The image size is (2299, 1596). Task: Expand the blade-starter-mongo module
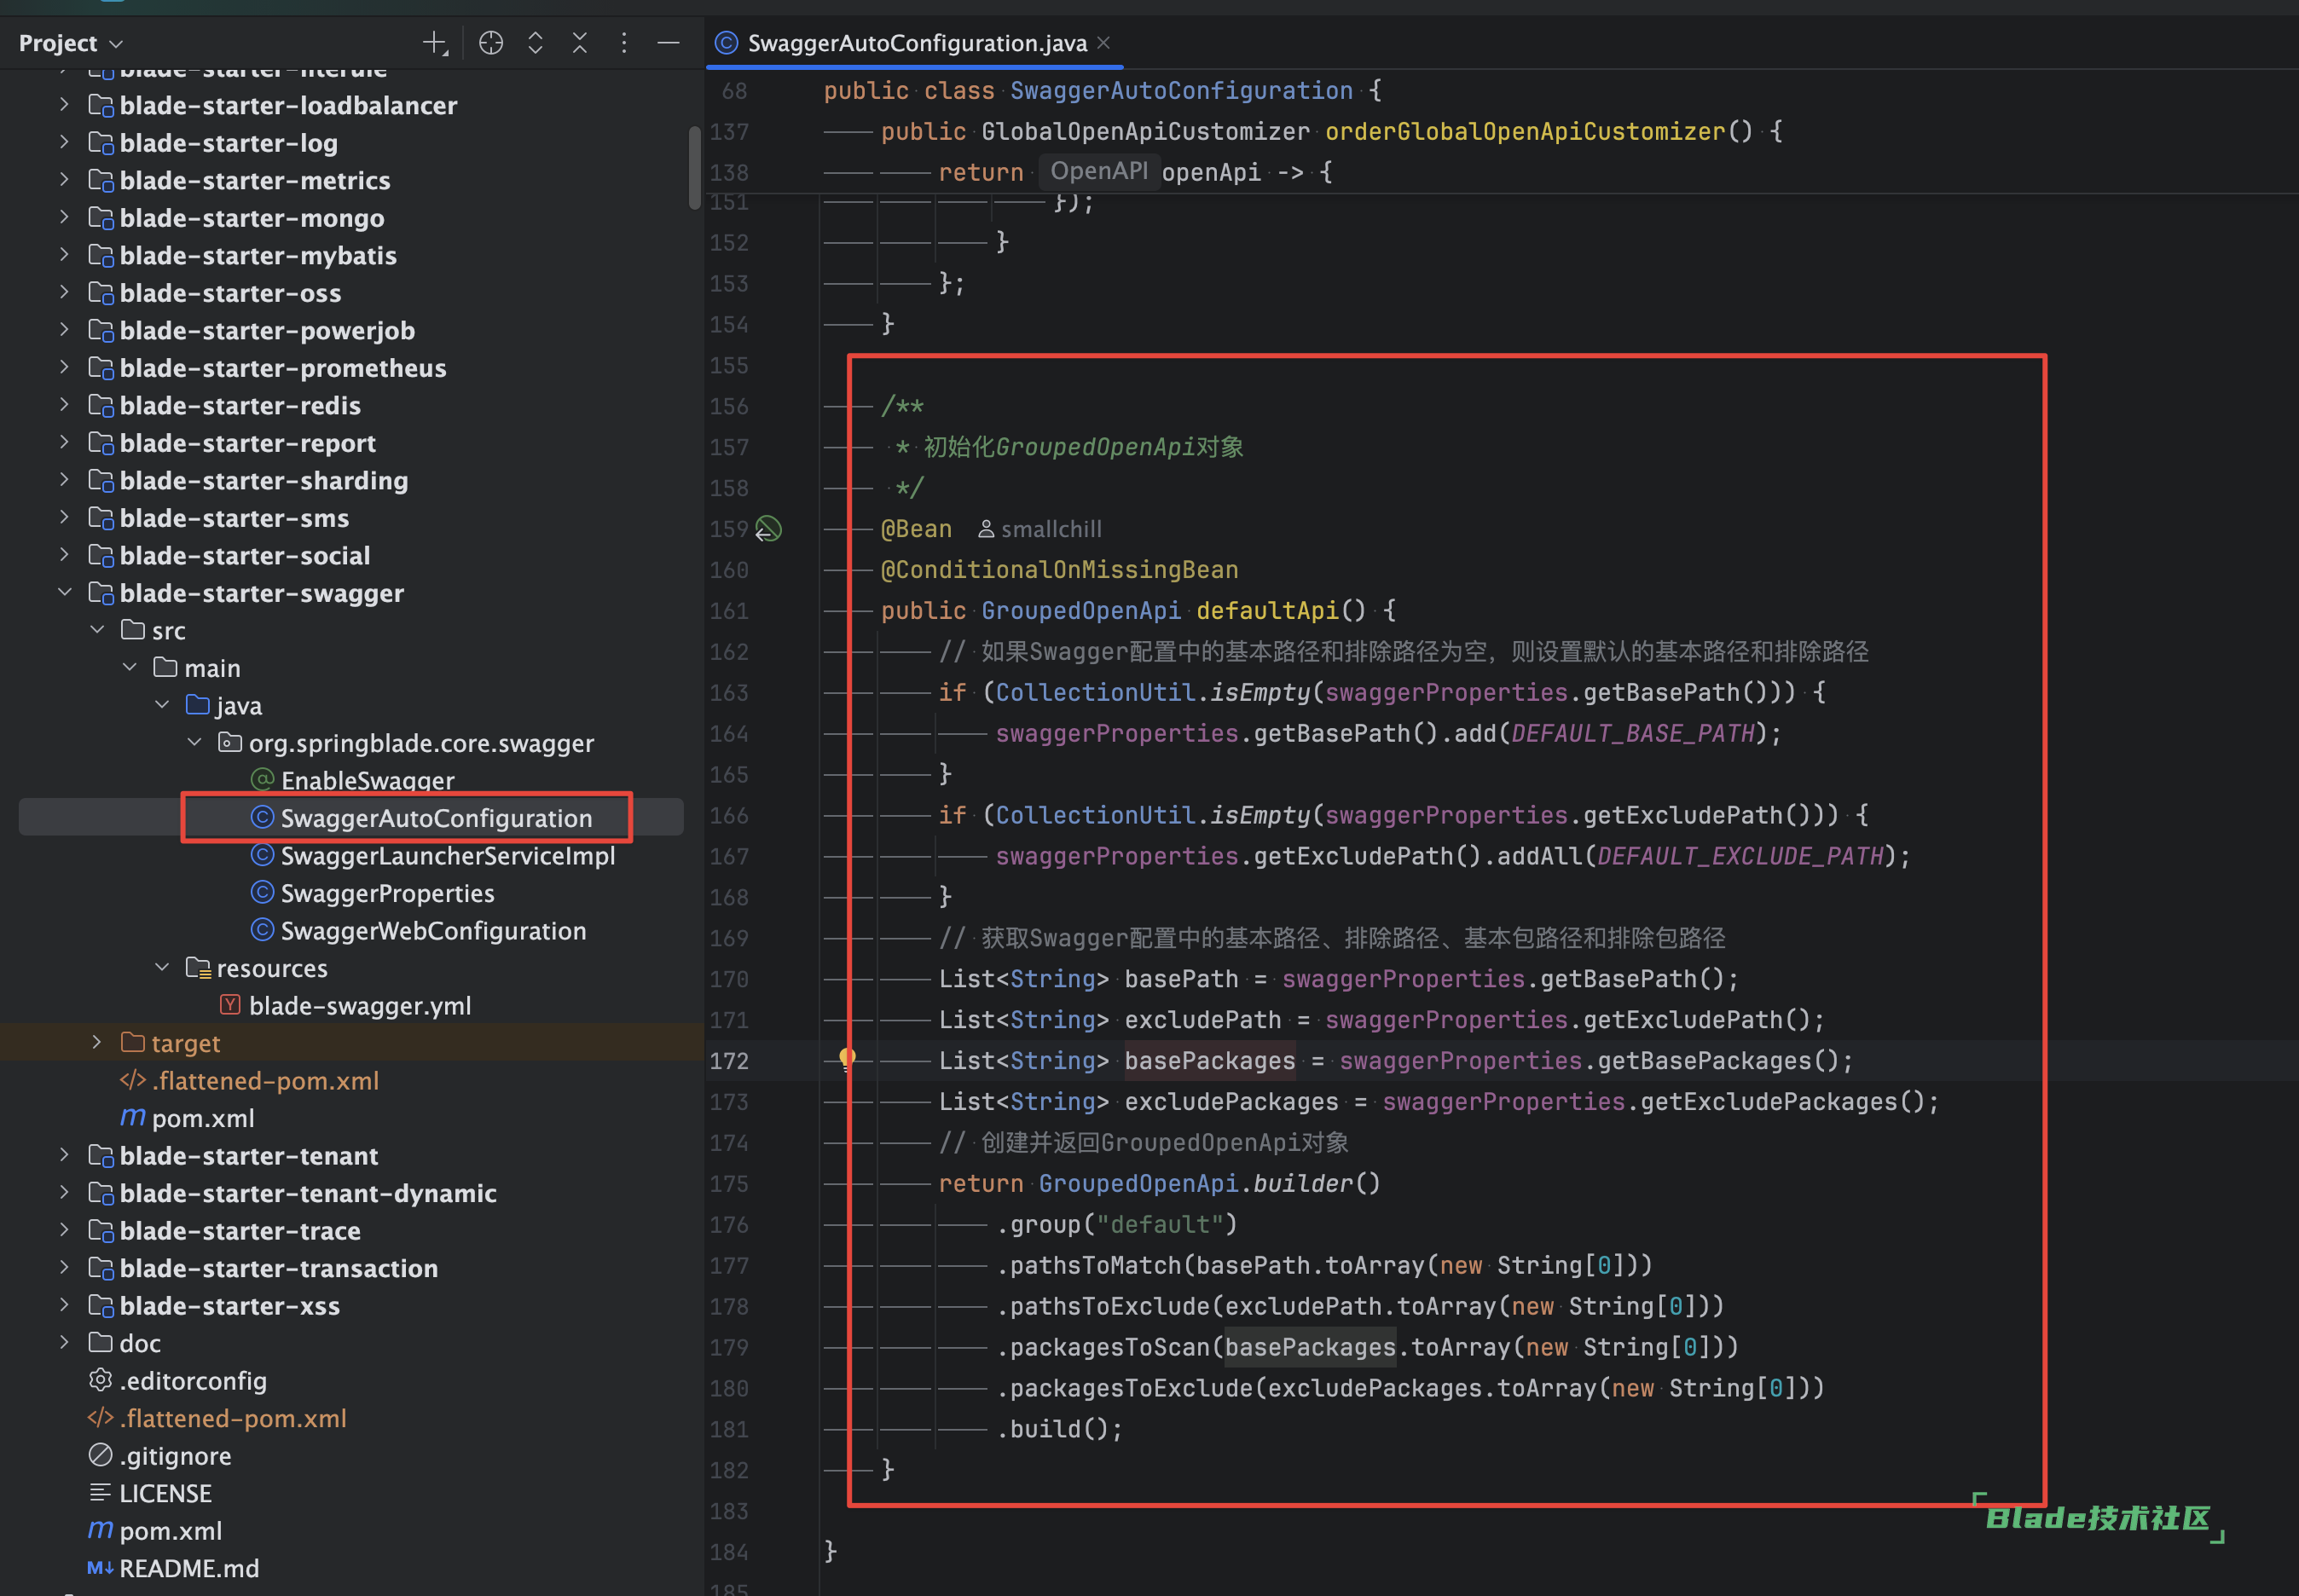pyautogui.click(x=64, y=218)
